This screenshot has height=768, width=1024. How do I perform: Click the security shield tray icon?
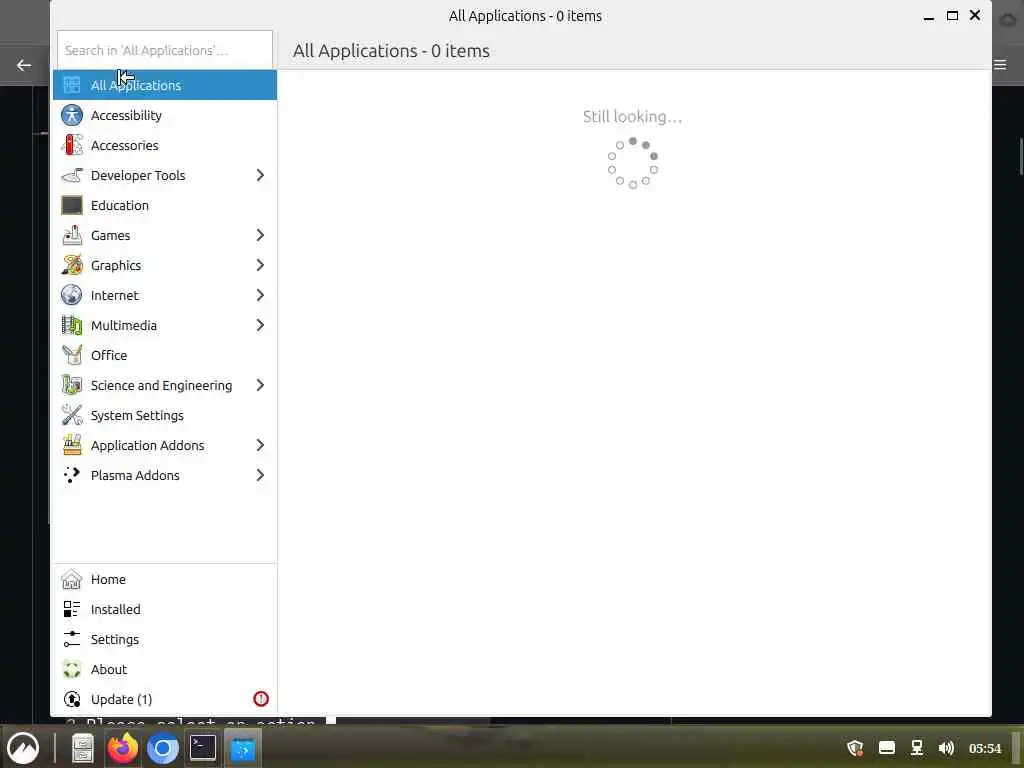pos(855,748)
